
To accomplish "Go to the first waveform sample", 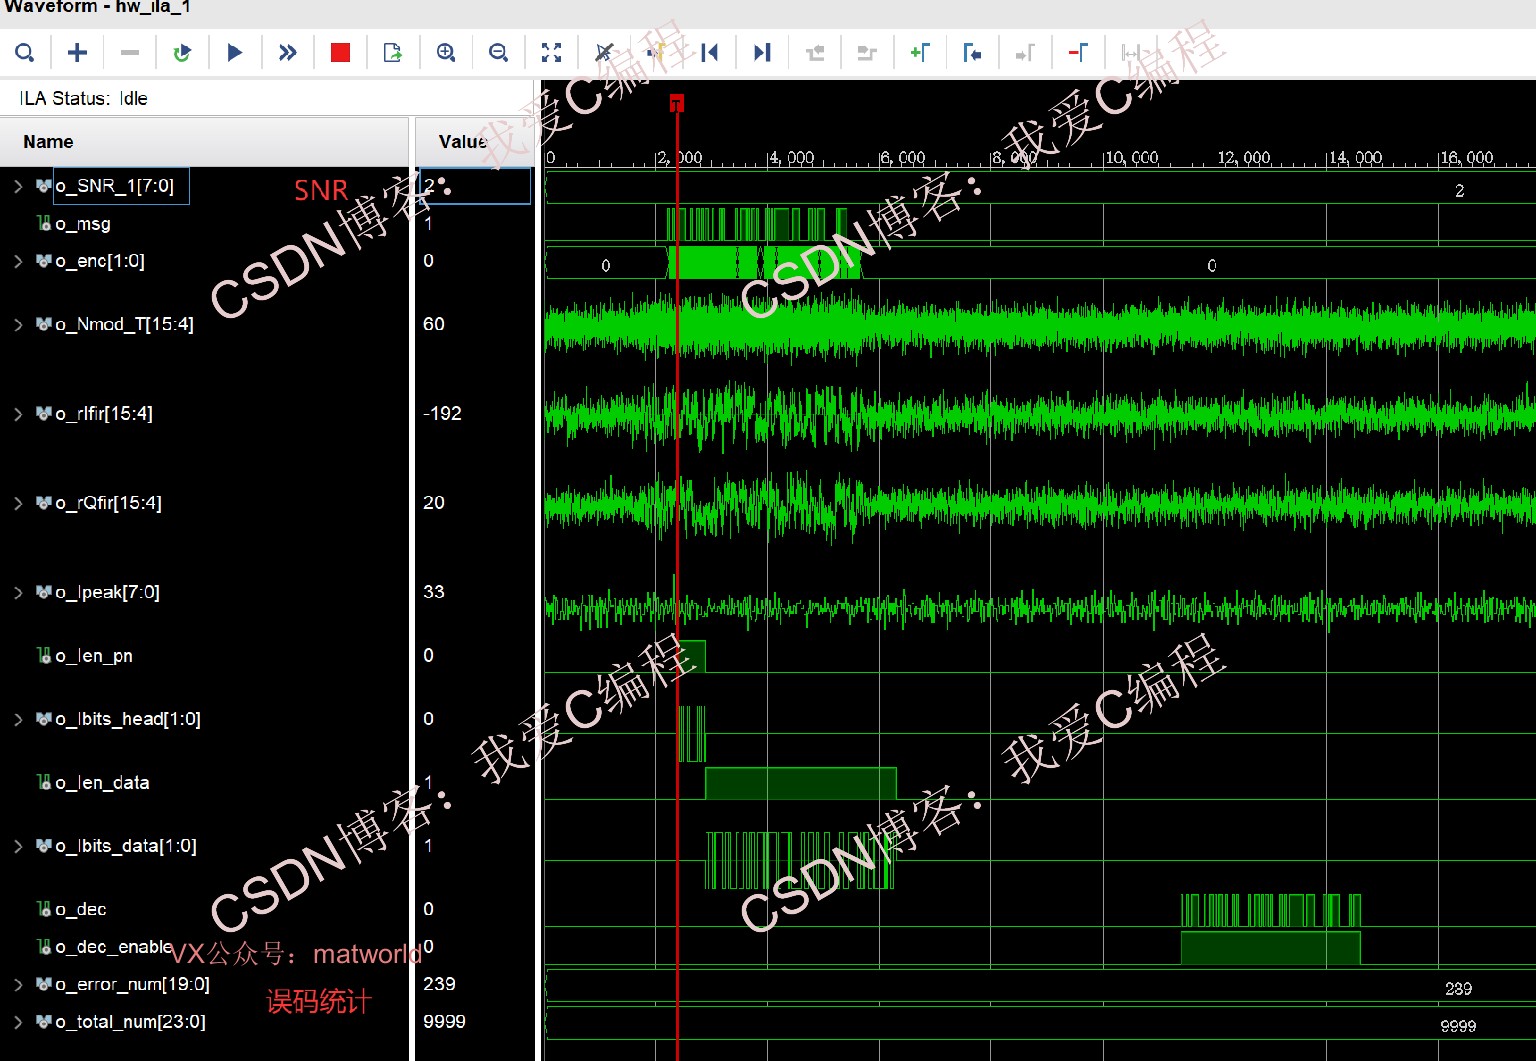I will pos(710,53).
